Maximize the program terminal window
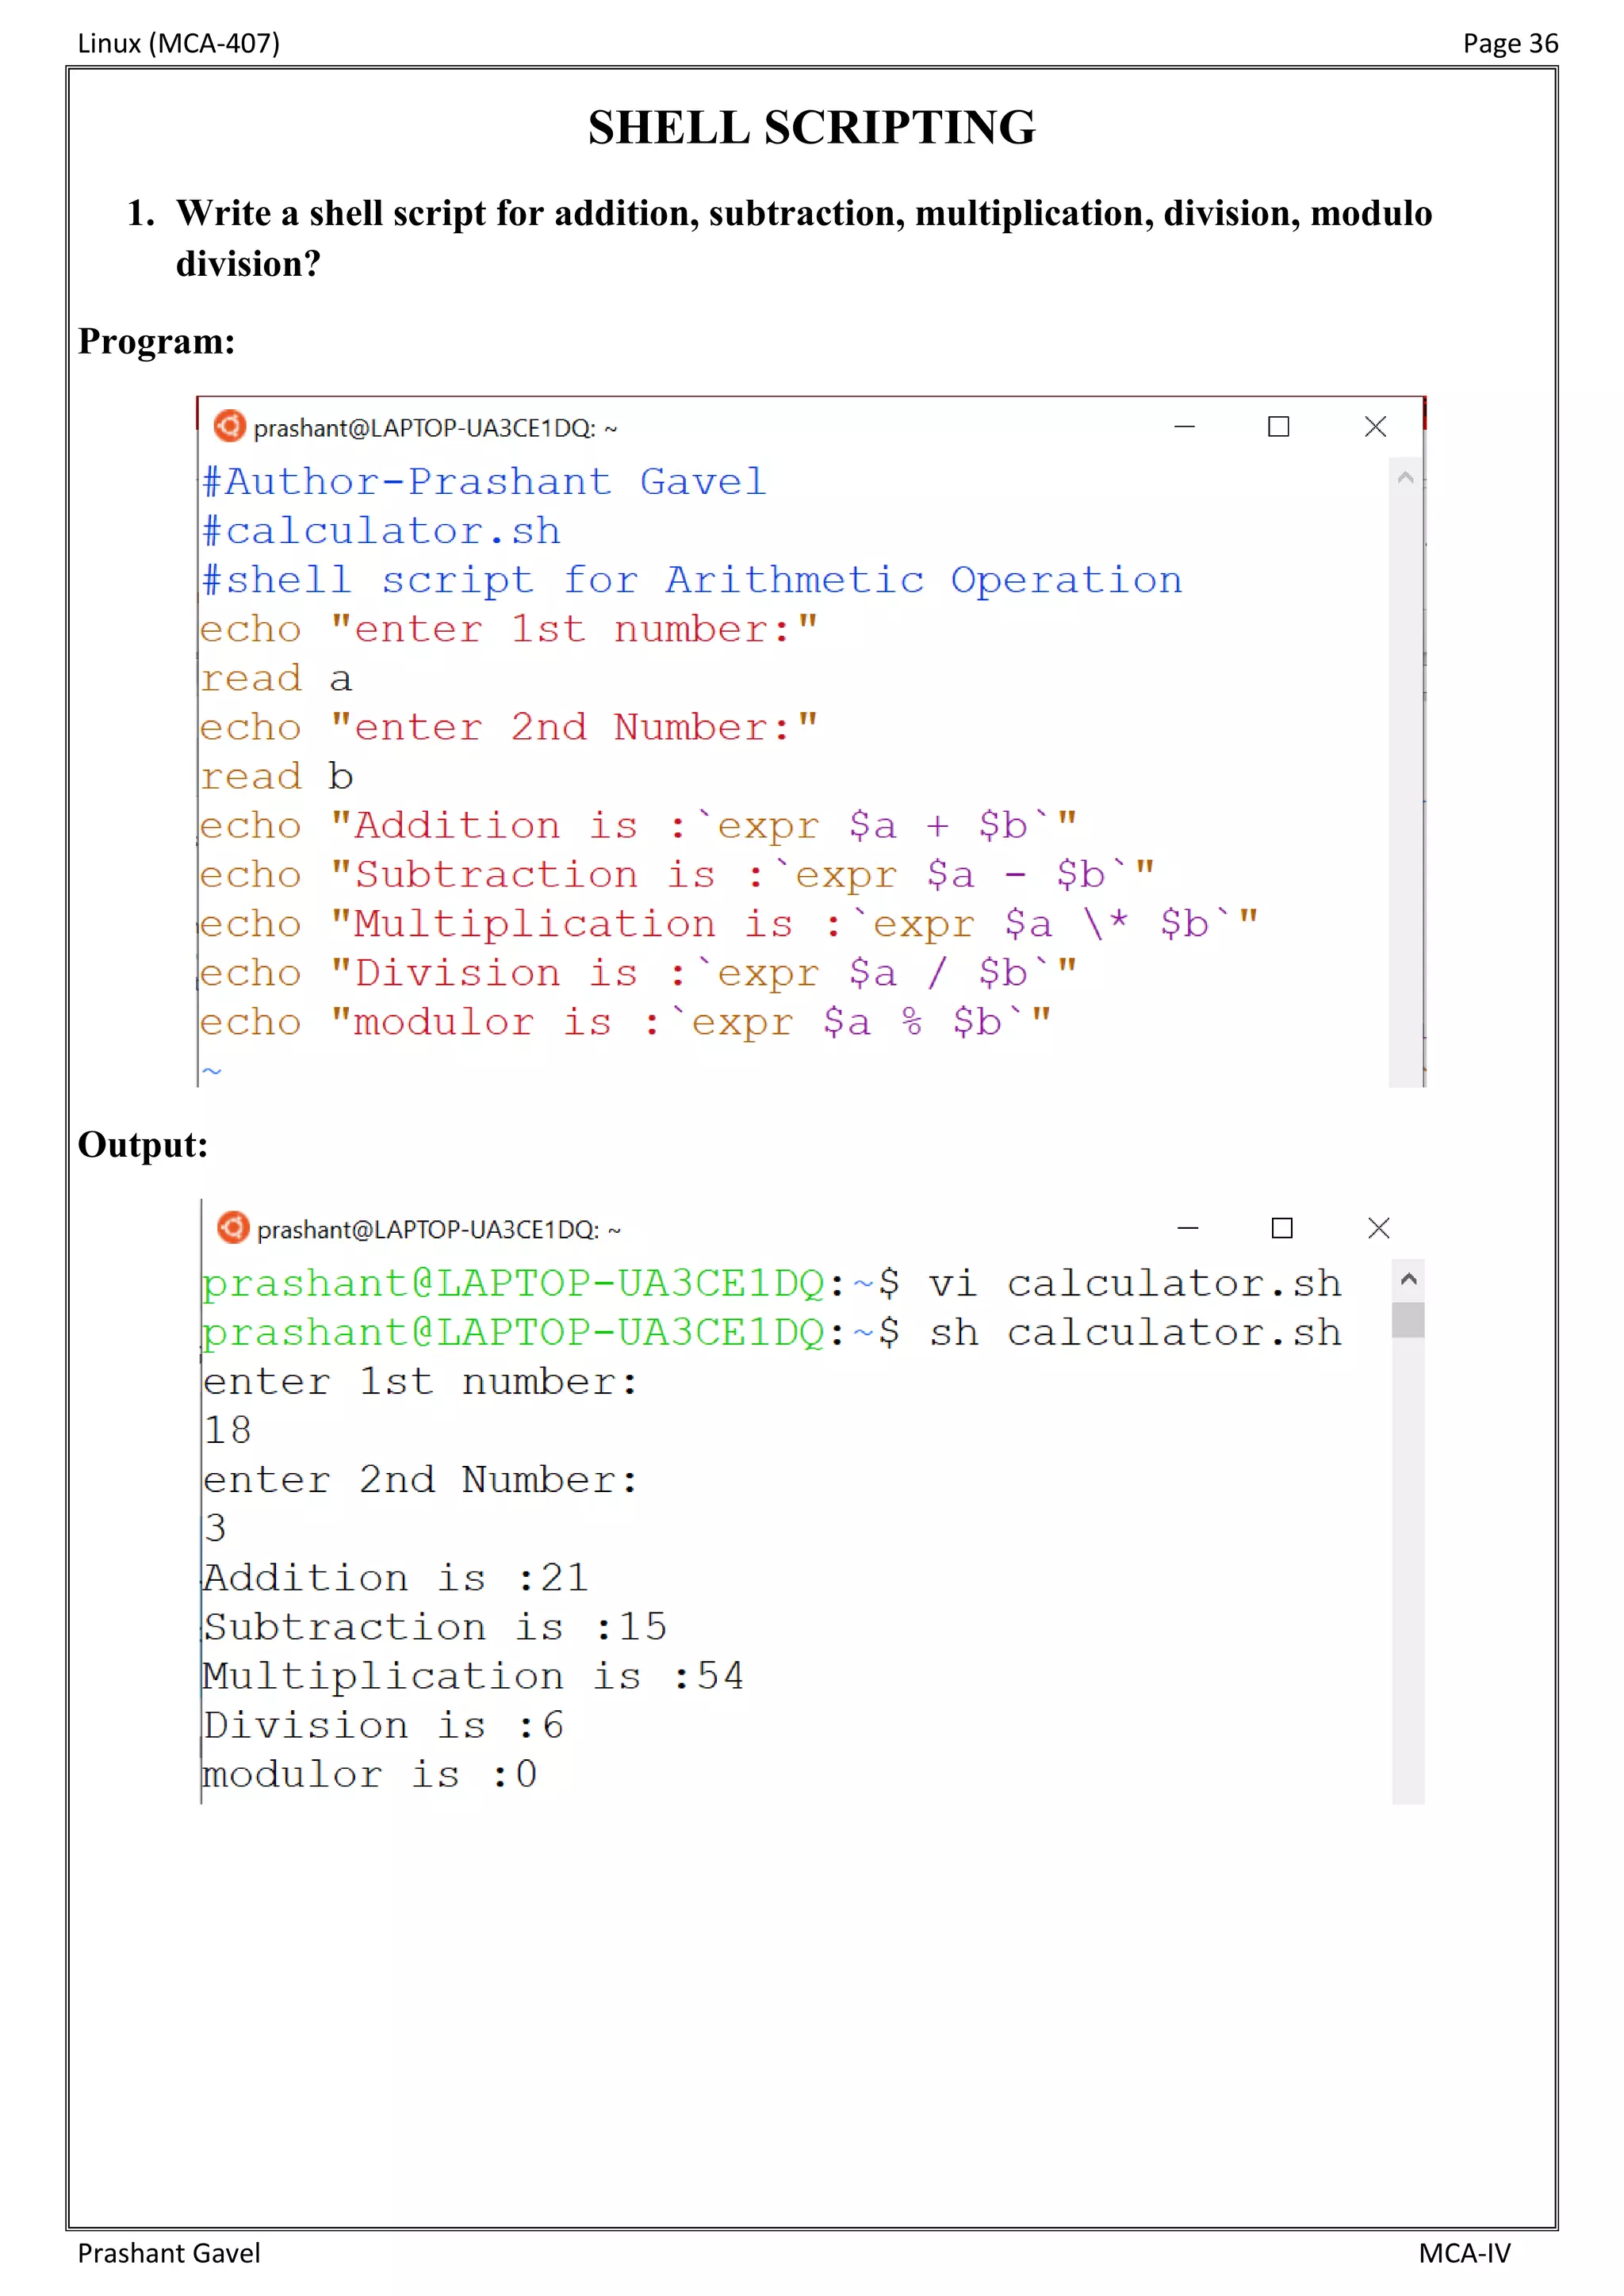 [x=1278, y=427]
